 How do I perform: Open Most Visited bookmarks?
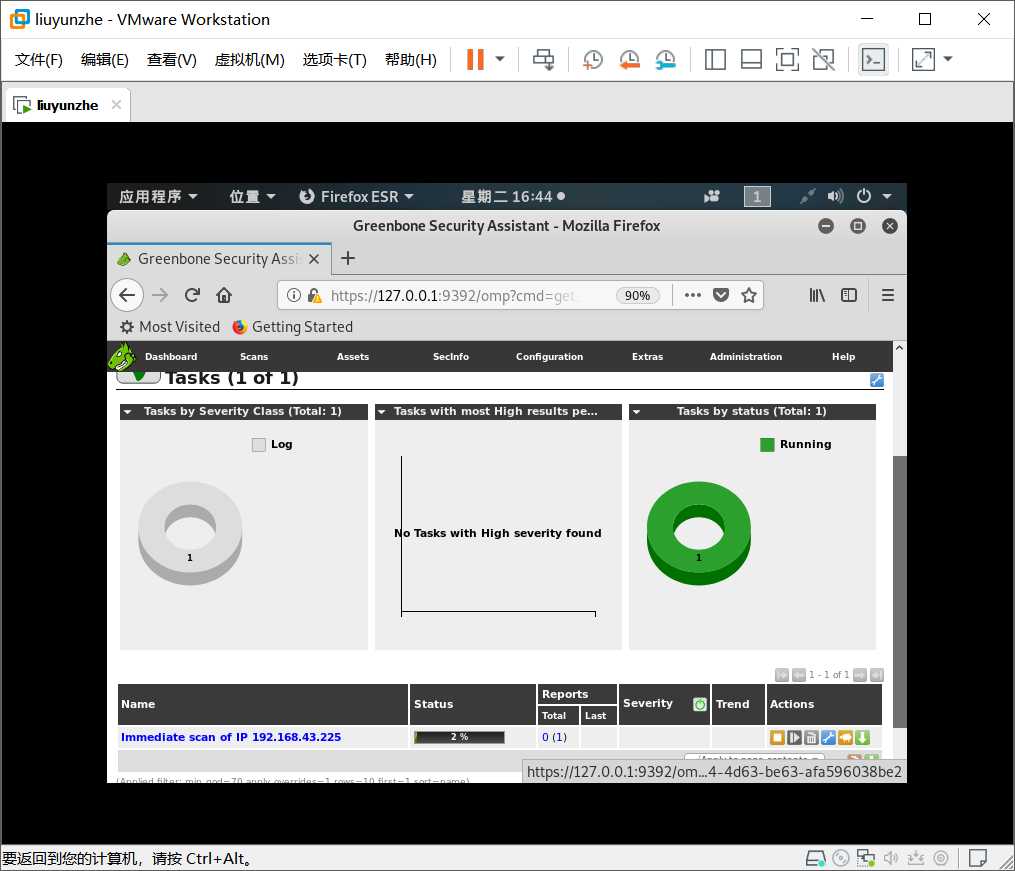170,327
